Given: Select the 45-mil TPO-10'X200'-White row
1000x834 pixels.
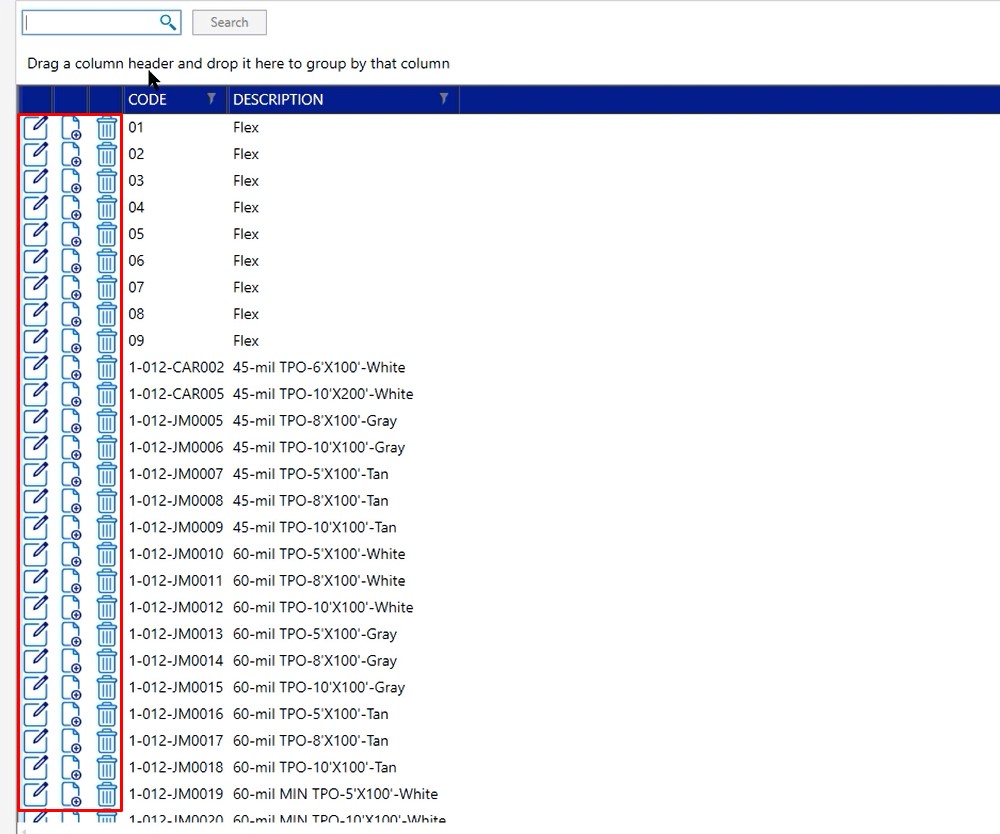Looking at the screenshot, I should [322, 394].
